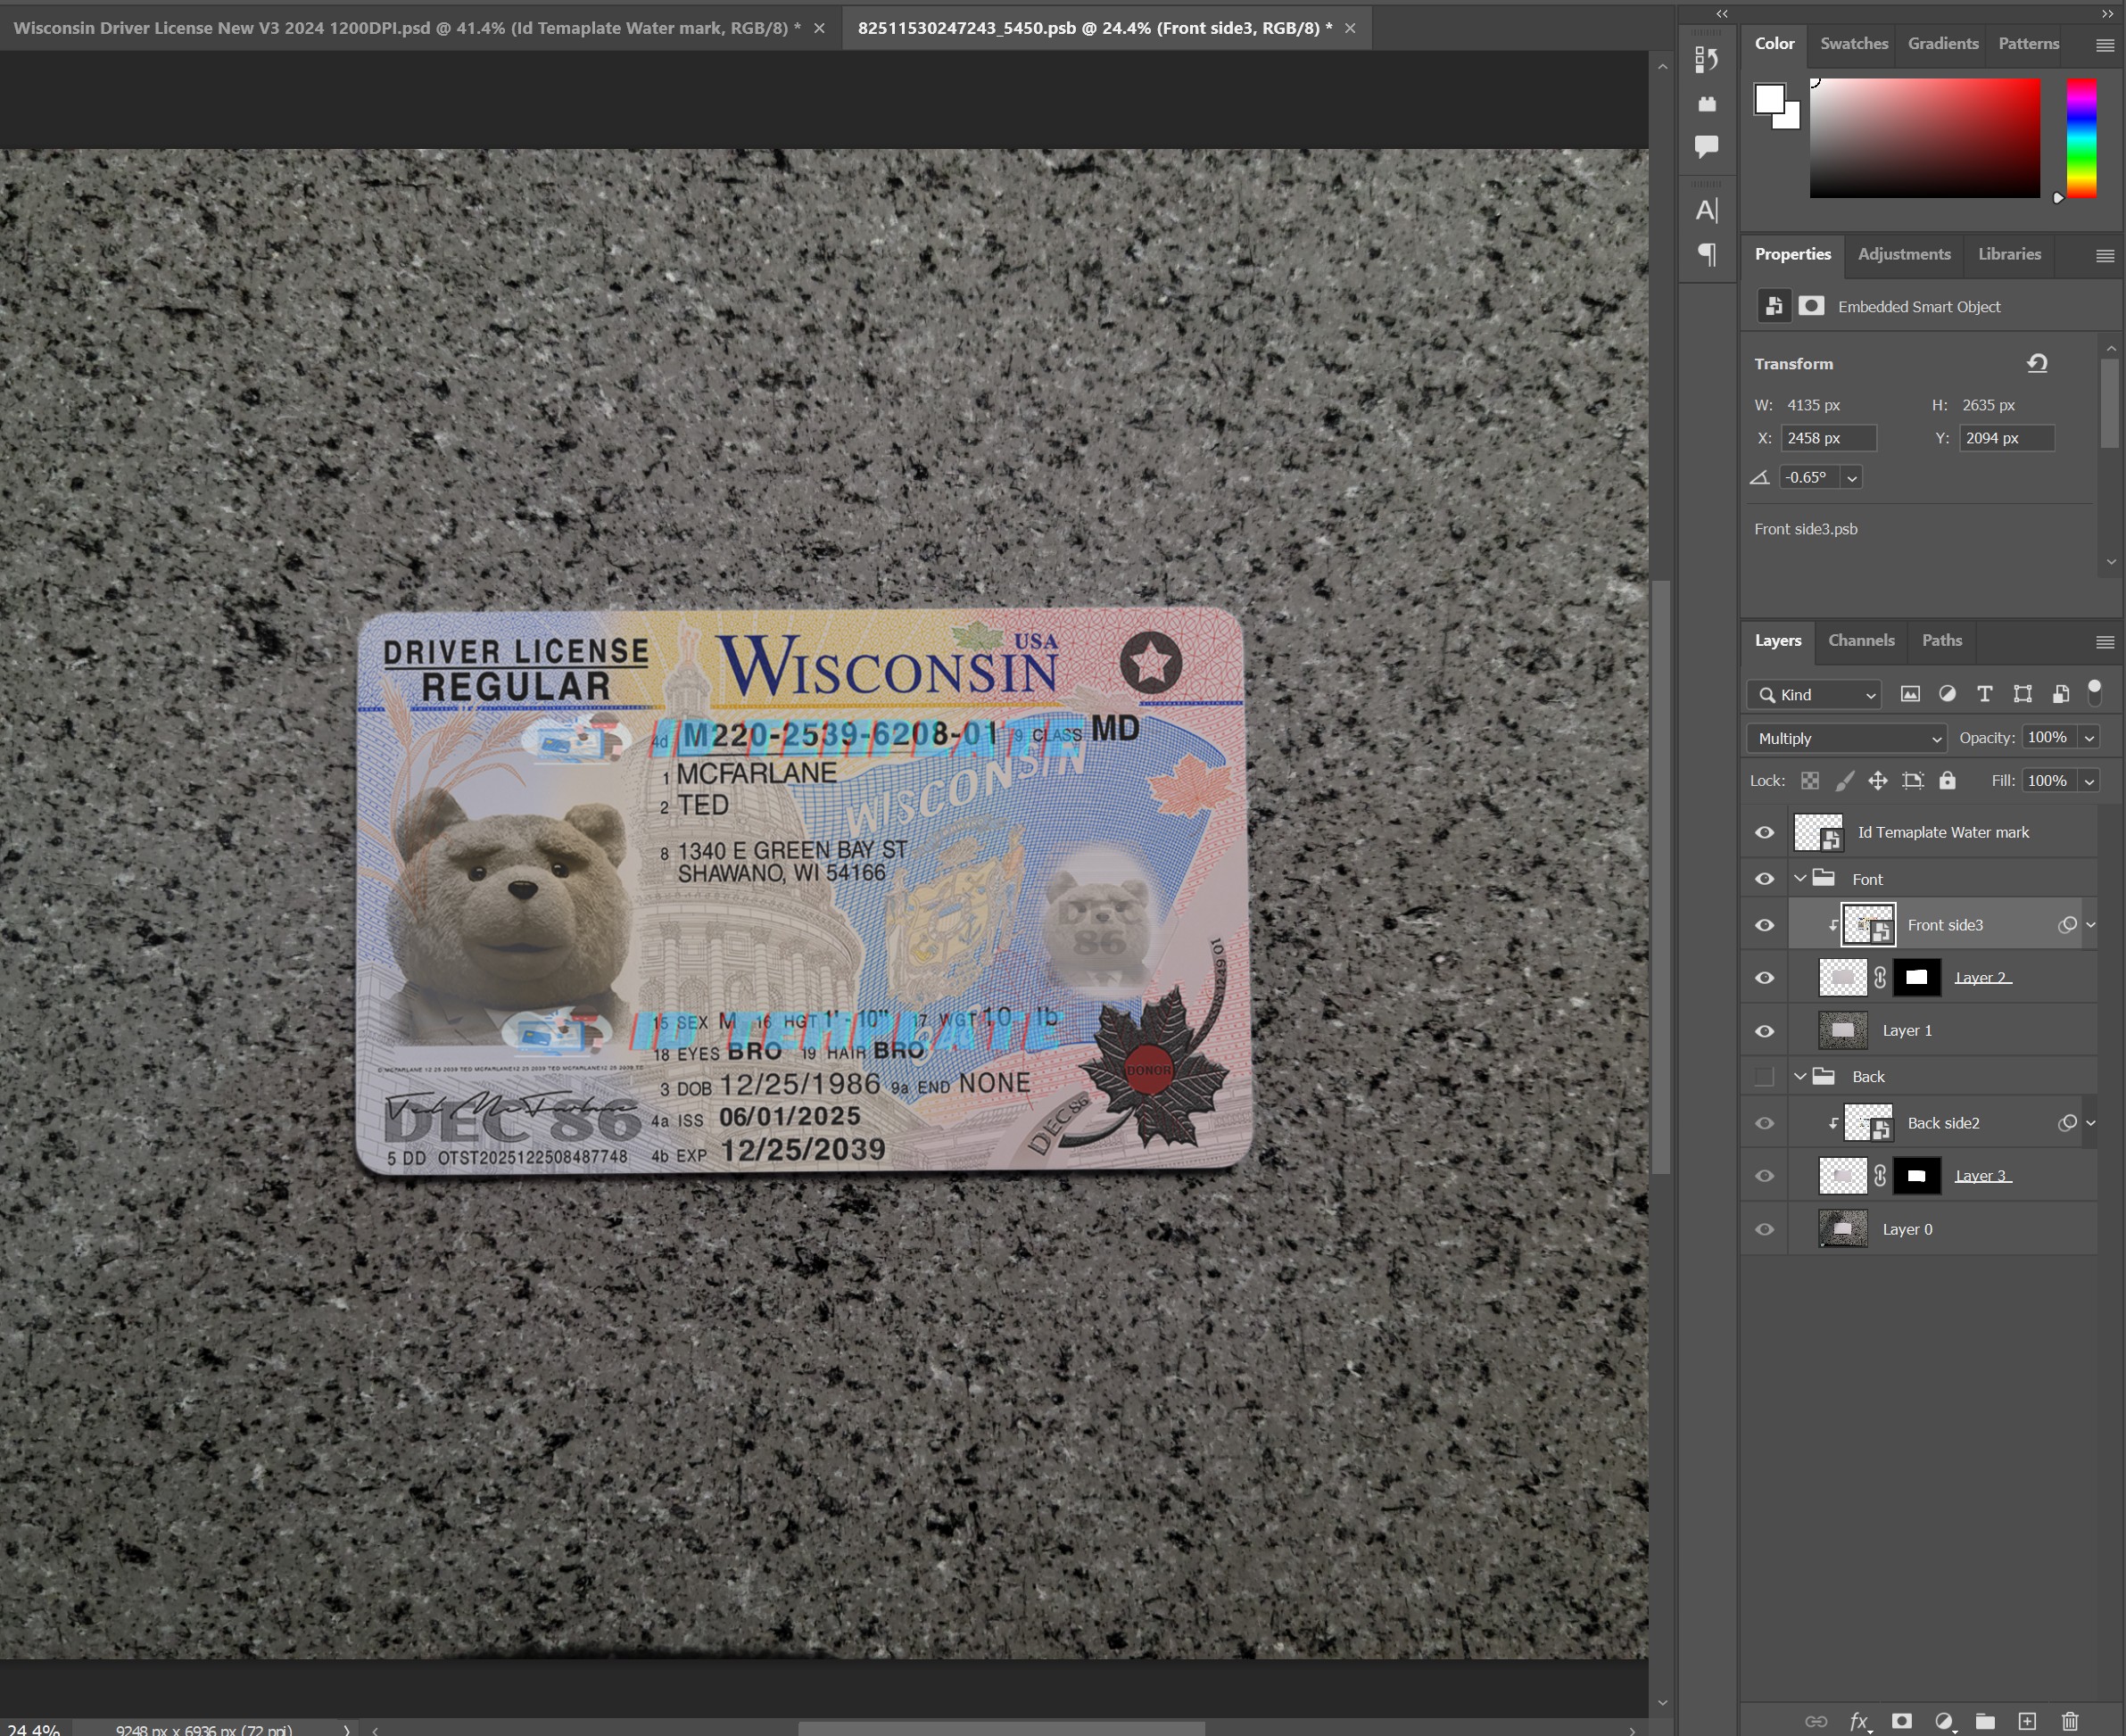
Task: Open the Kind filter dropdown
Action: pos(1814,695)
